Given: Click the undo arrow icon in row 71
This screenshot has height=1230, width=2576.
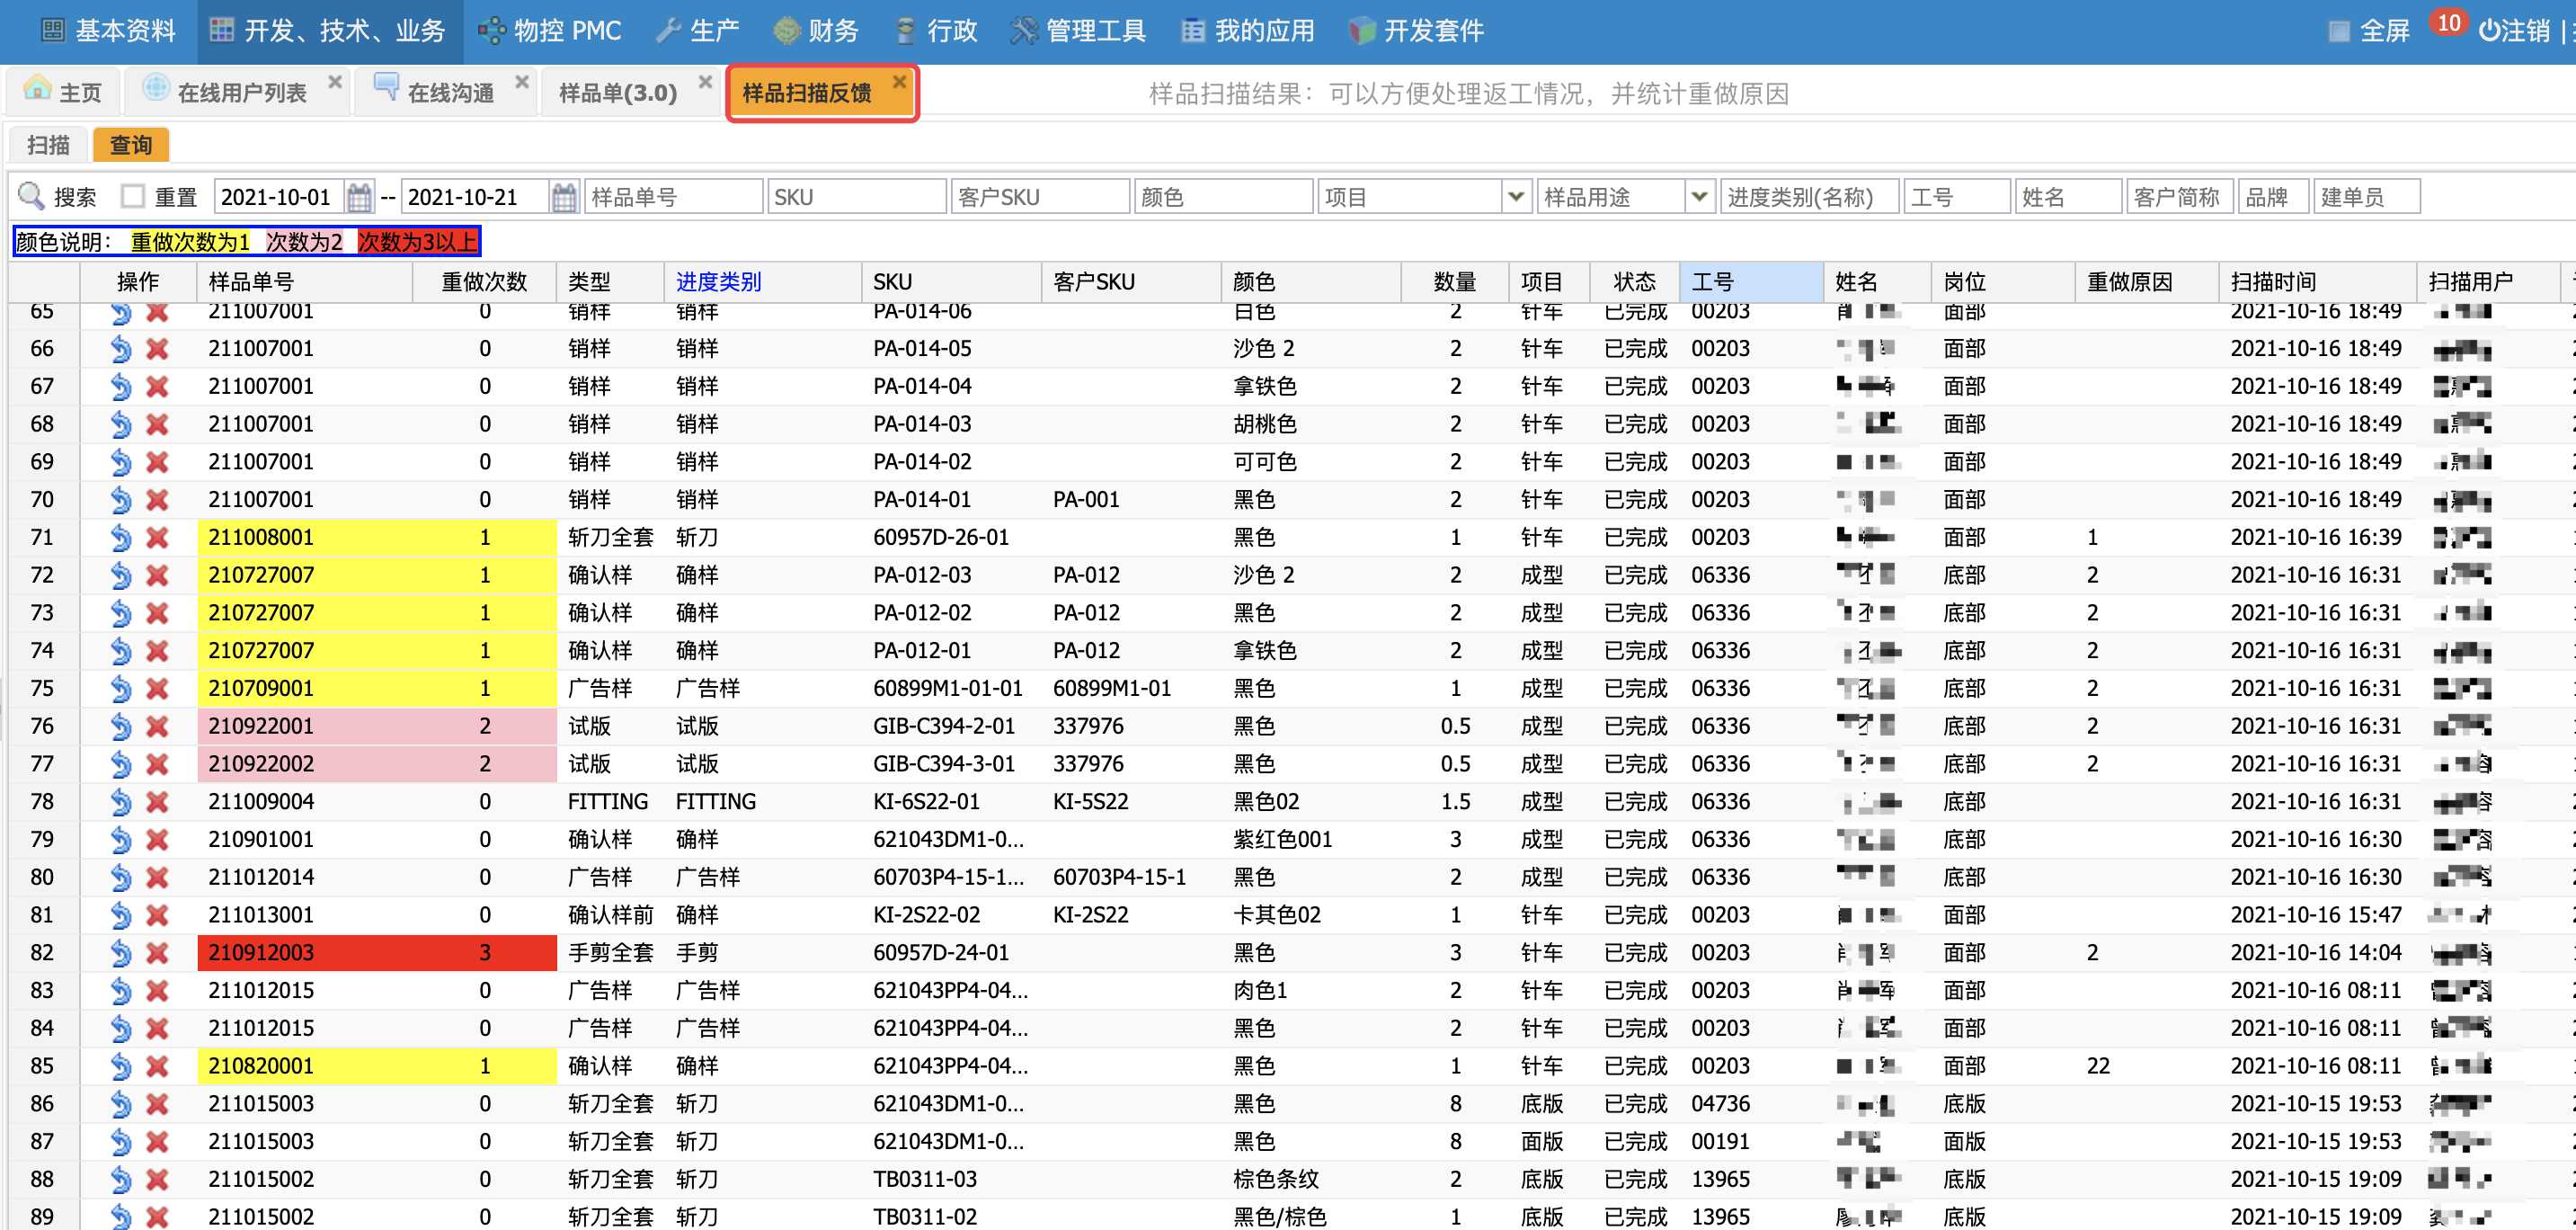Looking at the screenshot, I should pyautogui.click(x=121, y=538).
